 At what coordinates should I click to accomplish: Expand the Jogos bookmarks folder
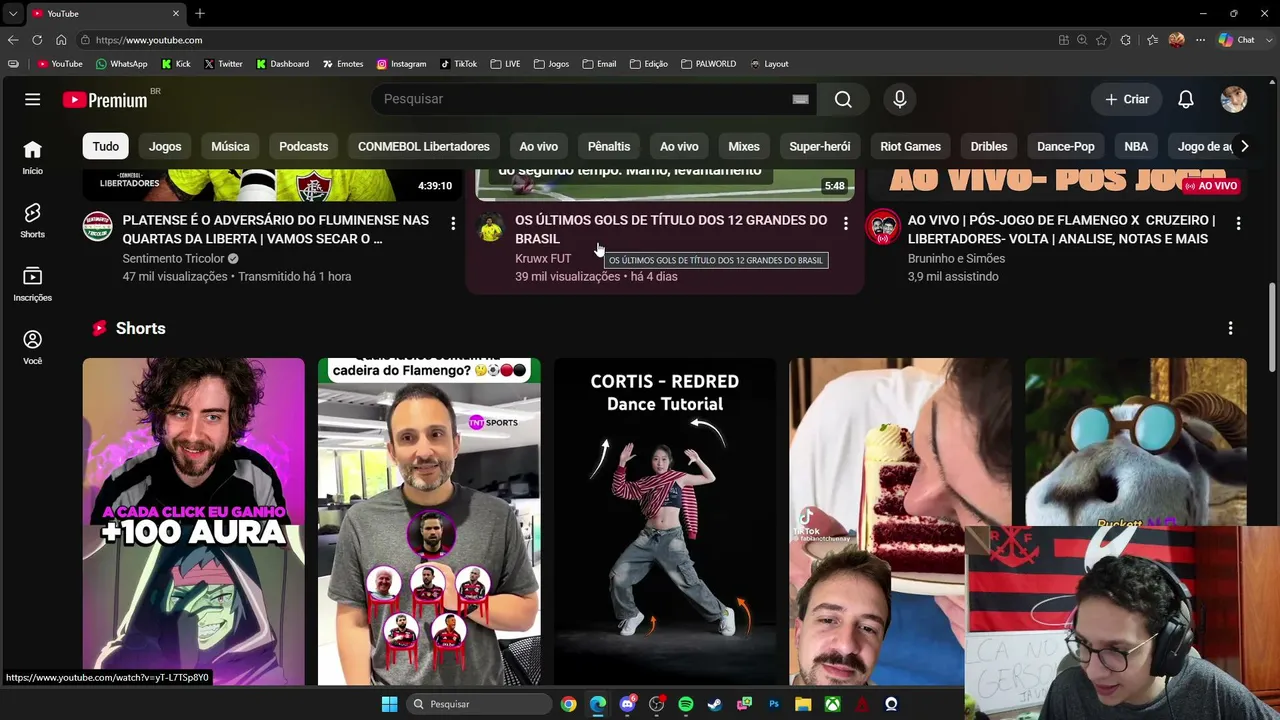click(551, 64)
